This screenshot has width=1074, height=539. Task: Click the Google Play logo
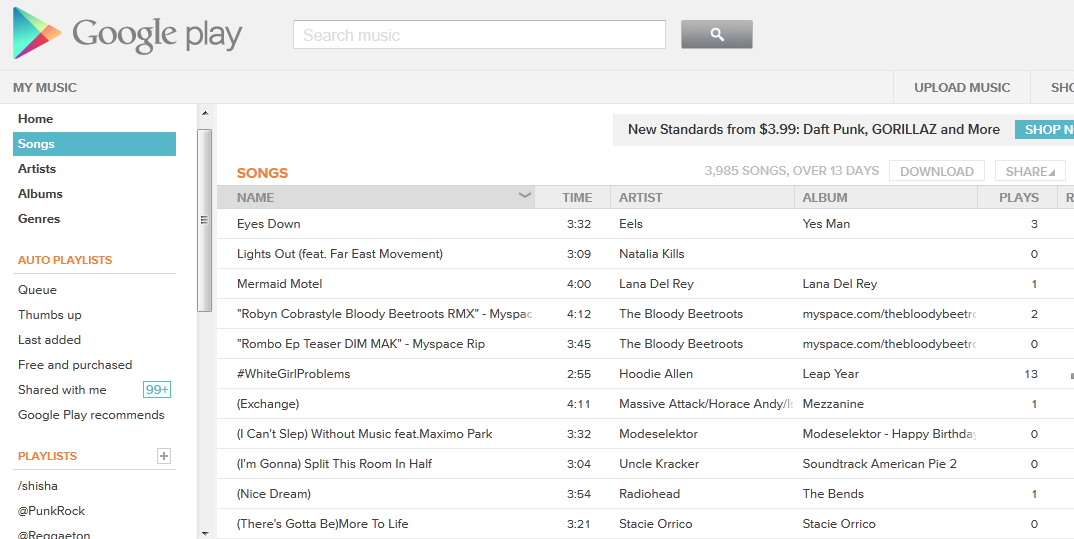(x=128, y=34)
